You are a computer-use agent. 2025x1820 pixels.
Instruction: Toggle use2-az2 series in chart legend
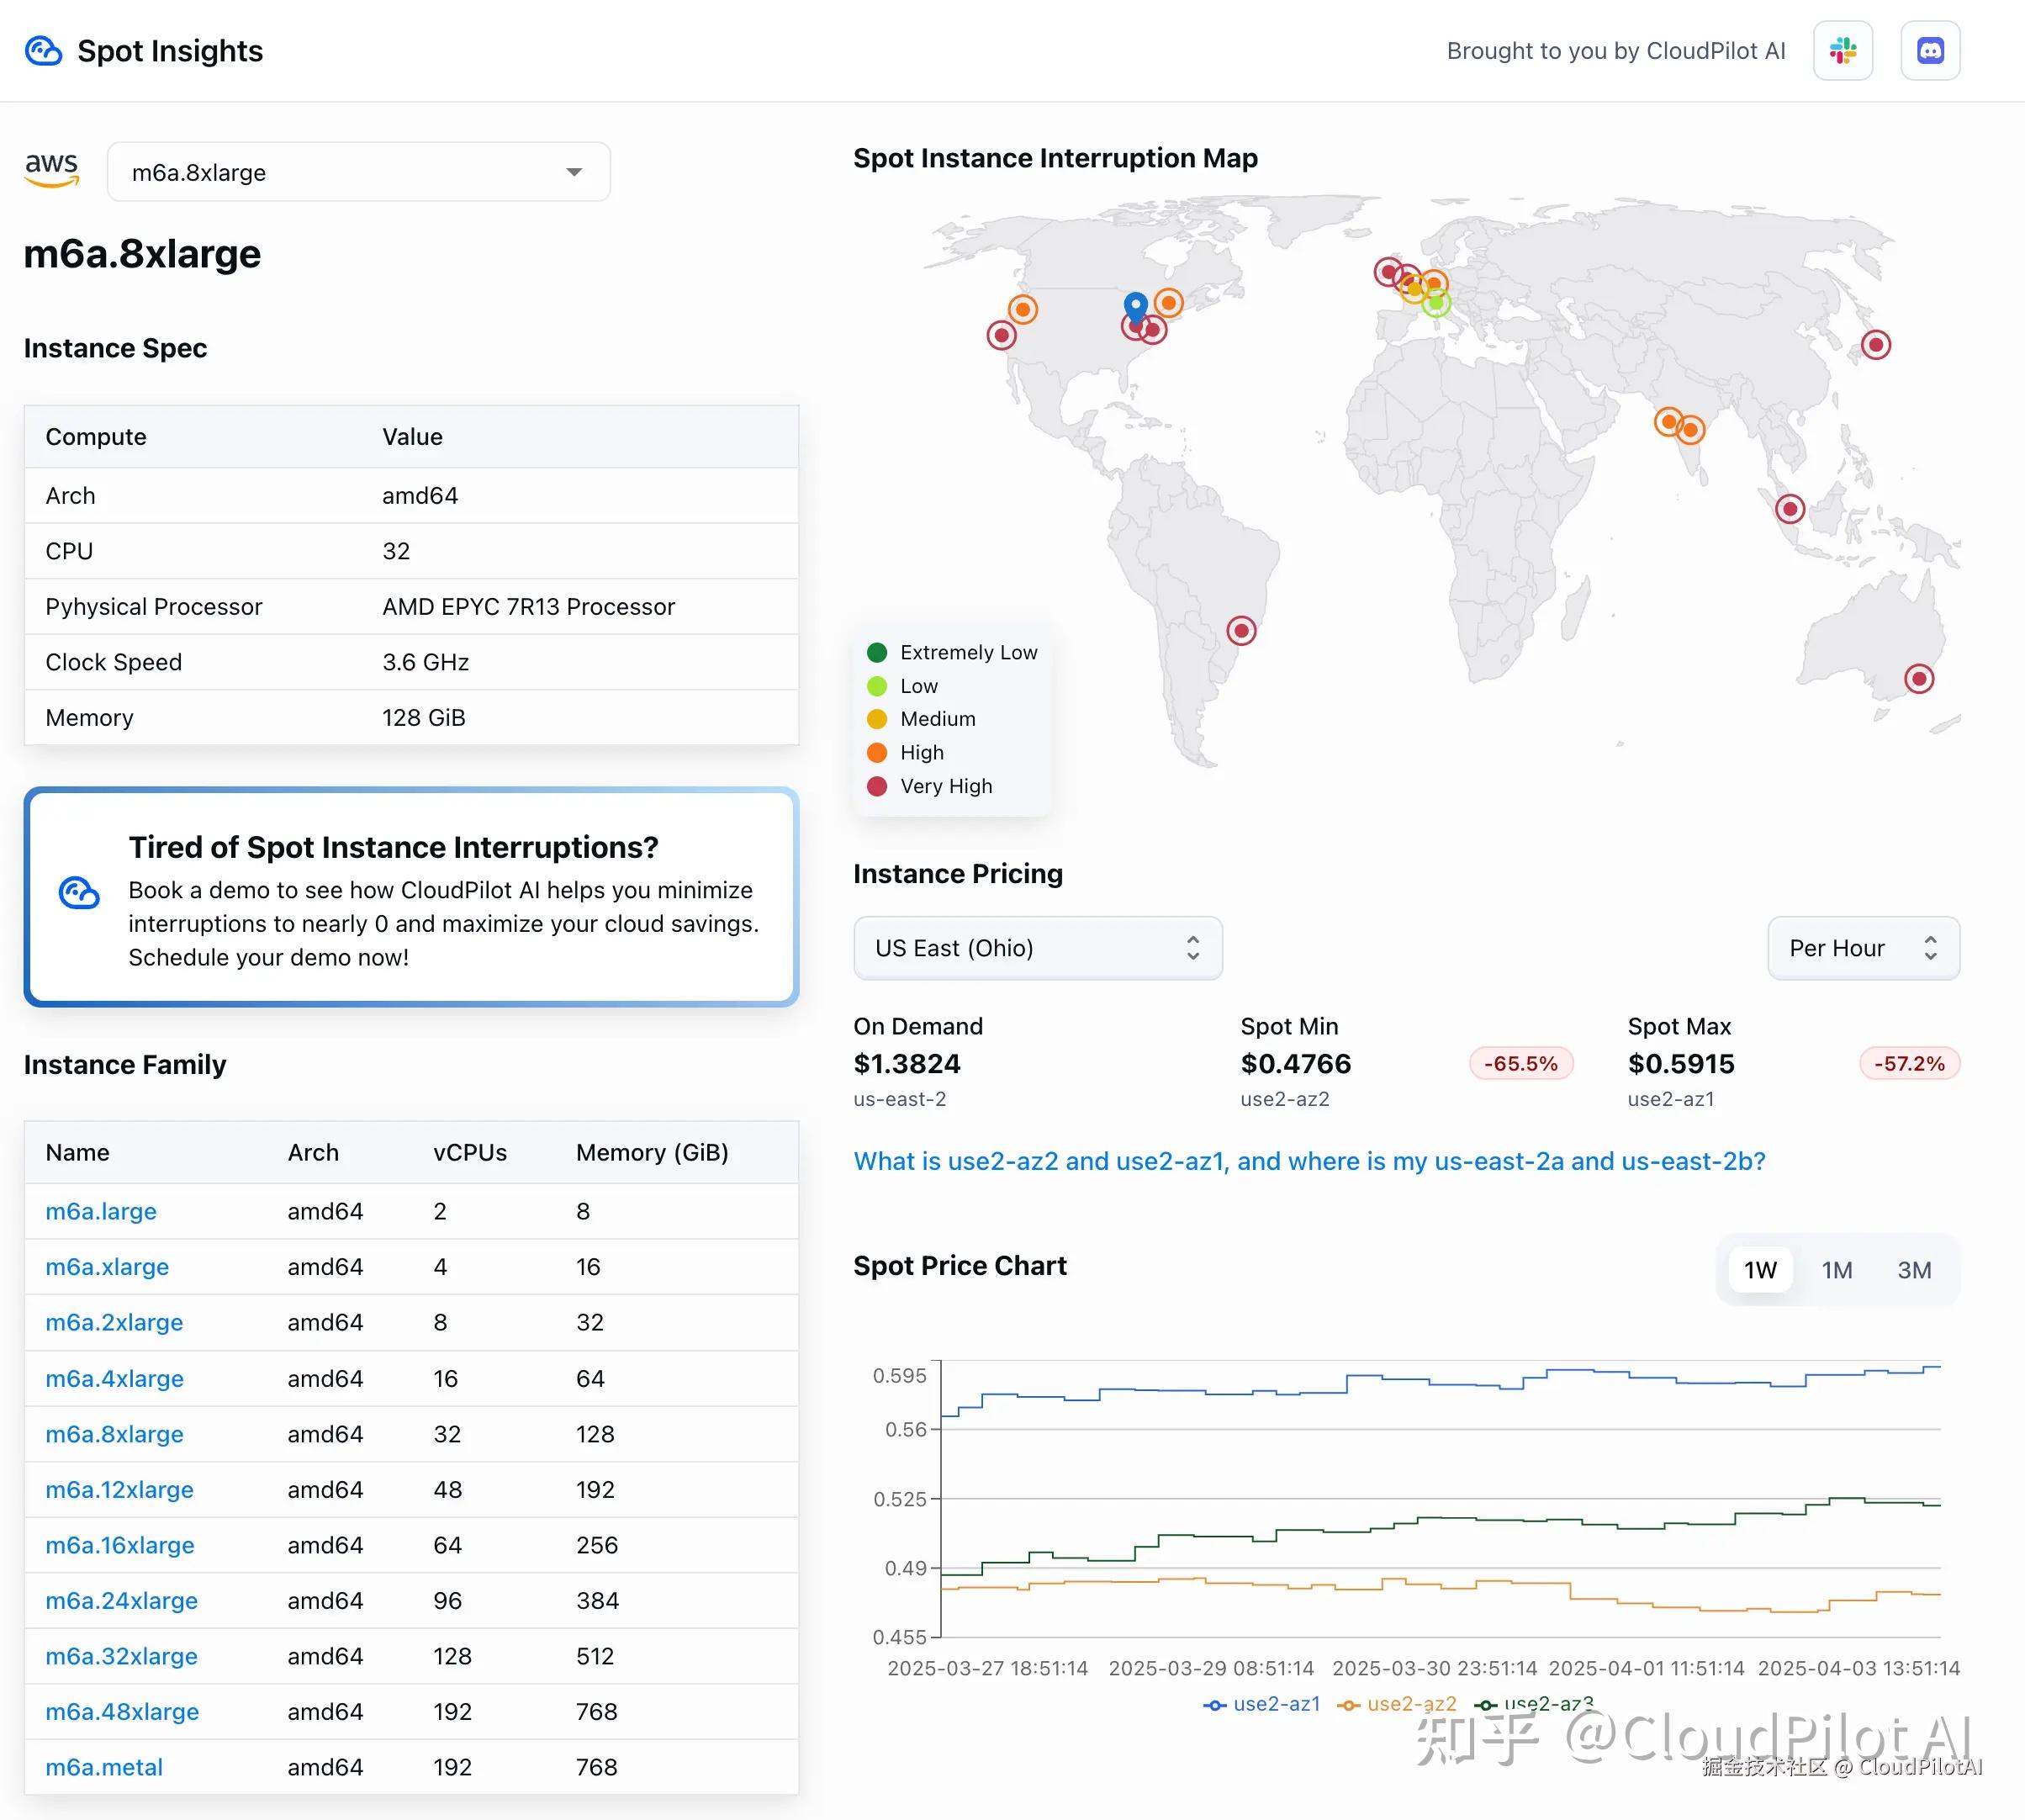coord(1397,1704)
